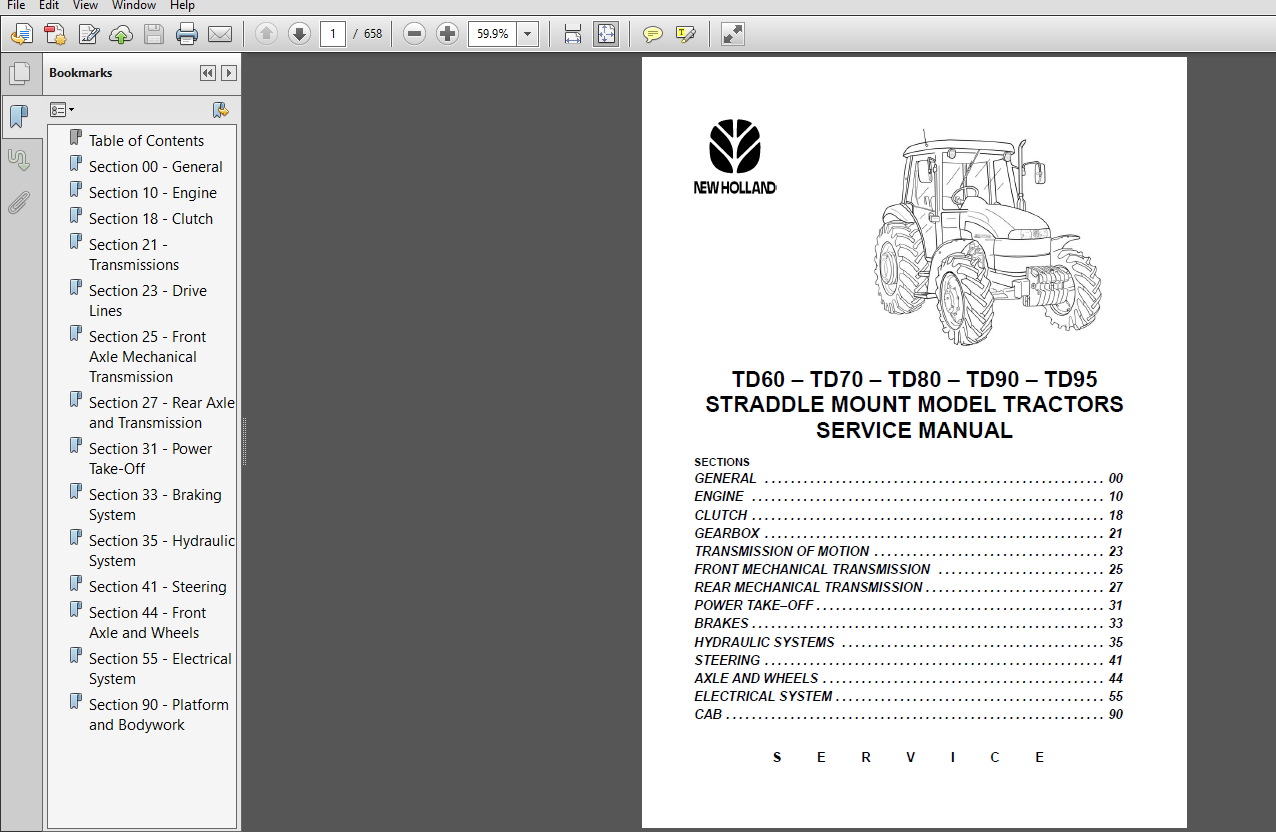1276x832 pixels.
Task: Select Section 33 - Braking System bookmark
Action: [155, 505]
